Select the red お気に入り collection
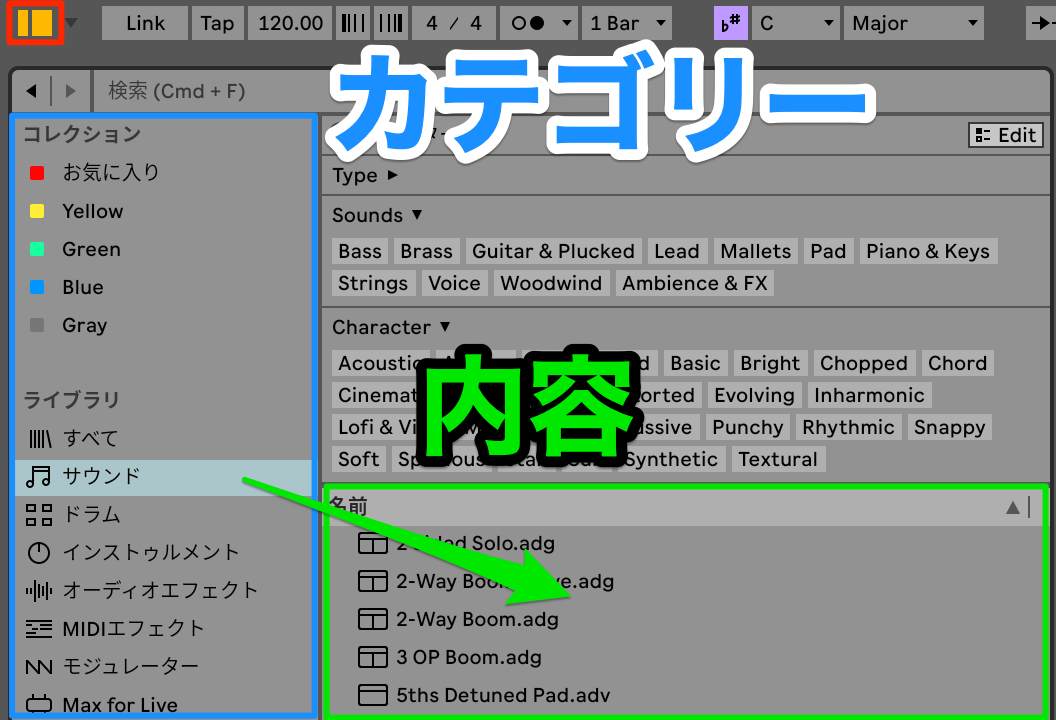The width and height of the screenshot is (1056, 720). coord(164,172)
